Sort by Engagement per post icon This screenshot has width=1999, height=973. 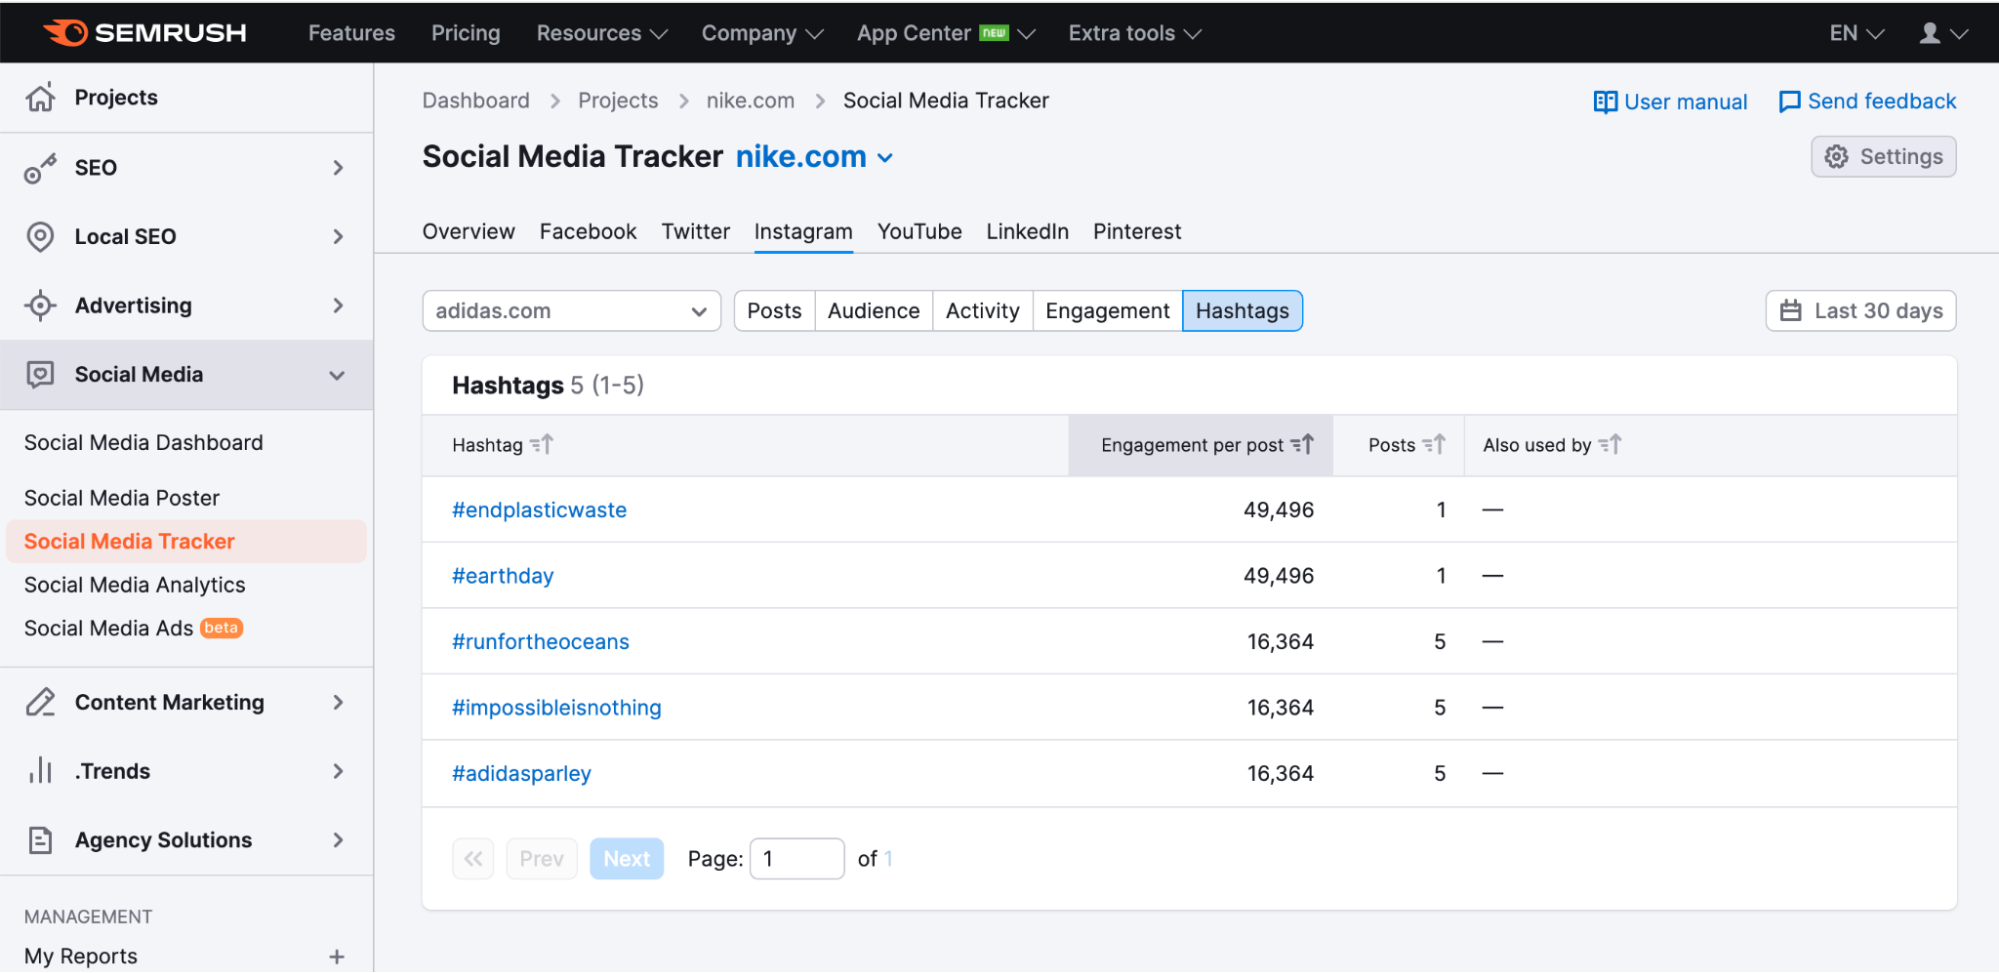click(x=1302, y=445)
